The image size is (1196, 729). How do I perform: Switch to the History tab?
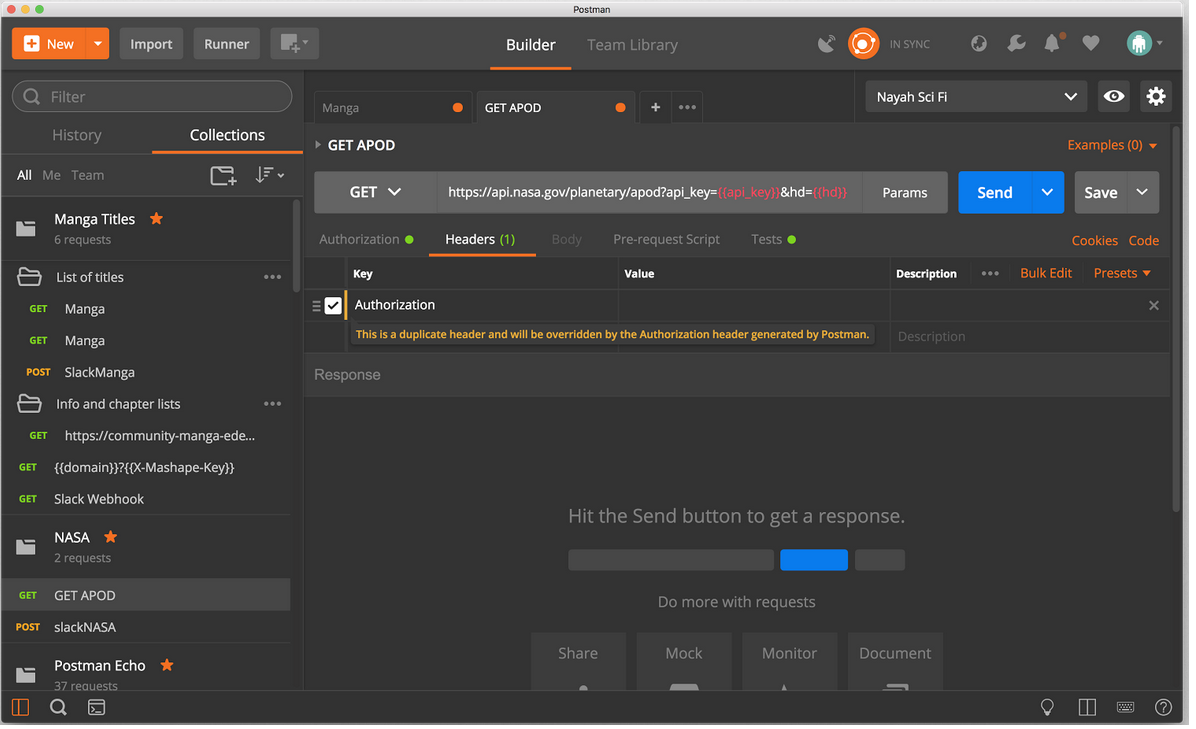(x=76, y=135)
